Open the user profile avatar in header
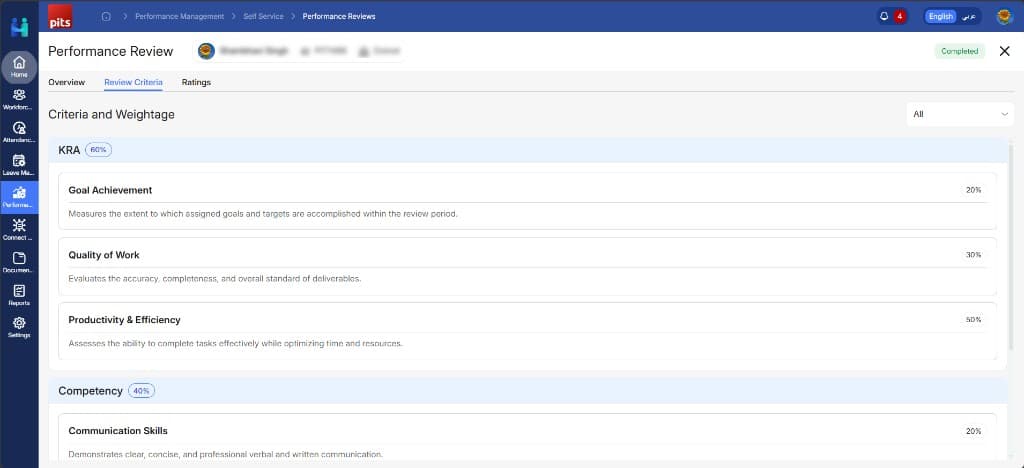The image size is (1024, 468). coord(1004,16)
